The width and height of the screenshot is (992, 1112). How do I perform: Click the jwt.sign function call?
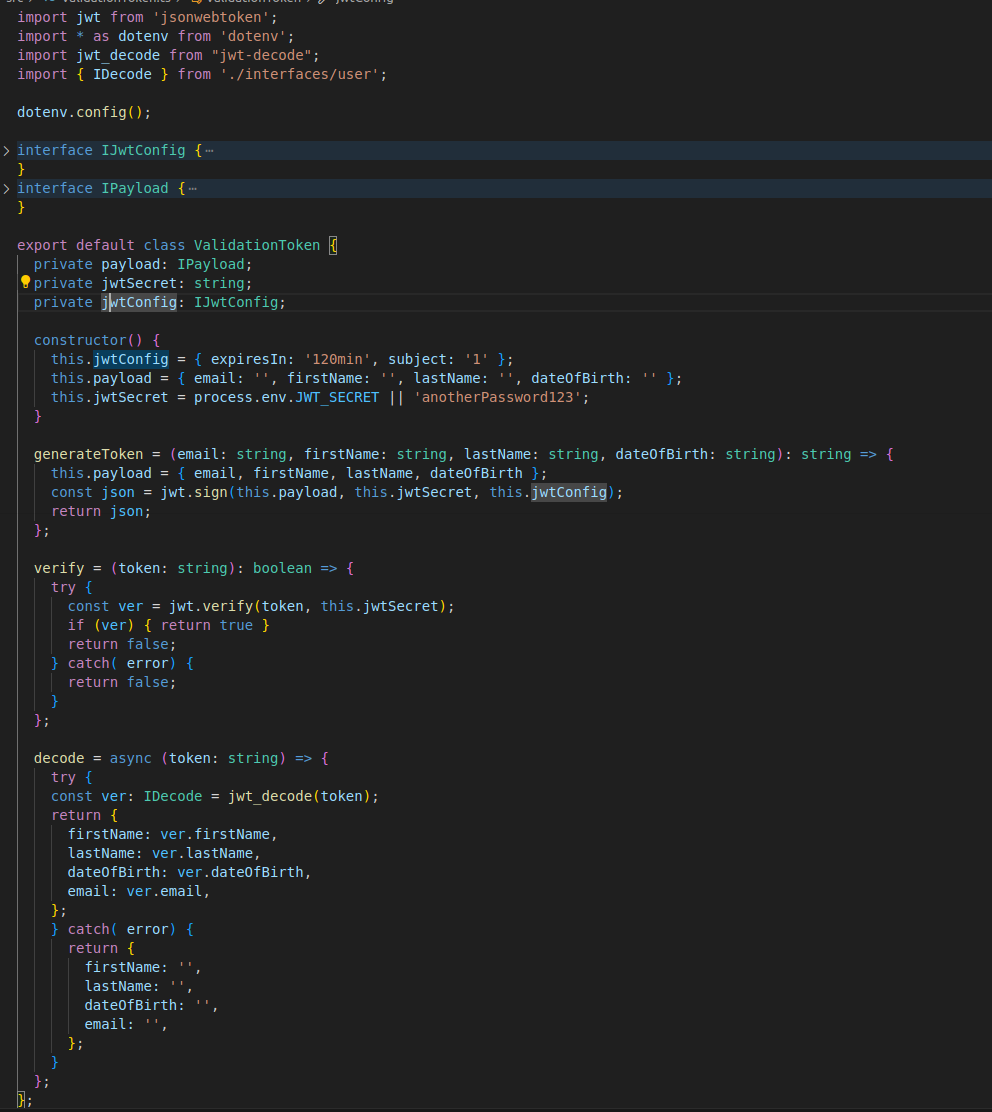(190, 491)
